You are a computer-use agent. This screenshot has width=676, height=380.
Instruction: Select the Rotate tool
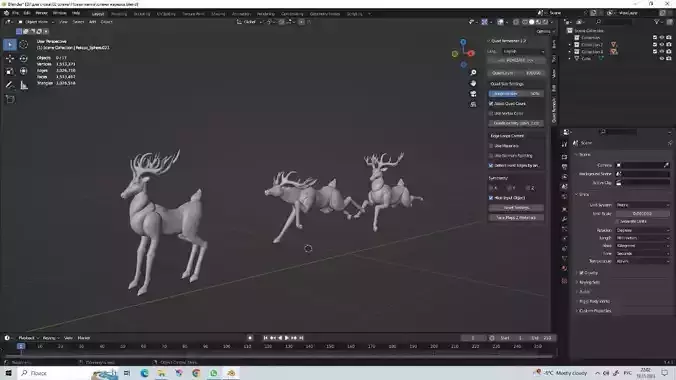(x=24, y=58)
